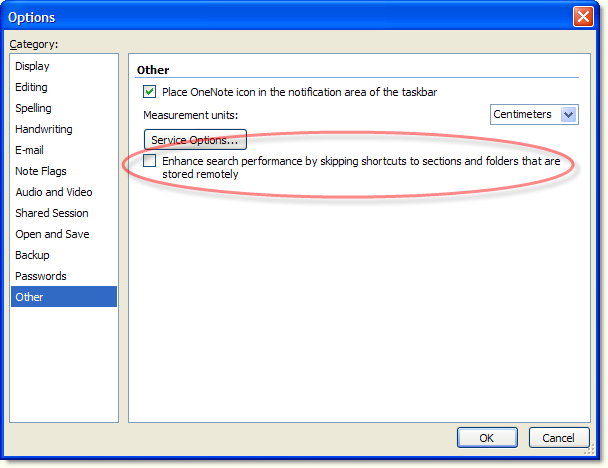Screen dimensions: 608x468
Task: Open the Measurement units dropdown arrow
Action: tap(568, 114)
